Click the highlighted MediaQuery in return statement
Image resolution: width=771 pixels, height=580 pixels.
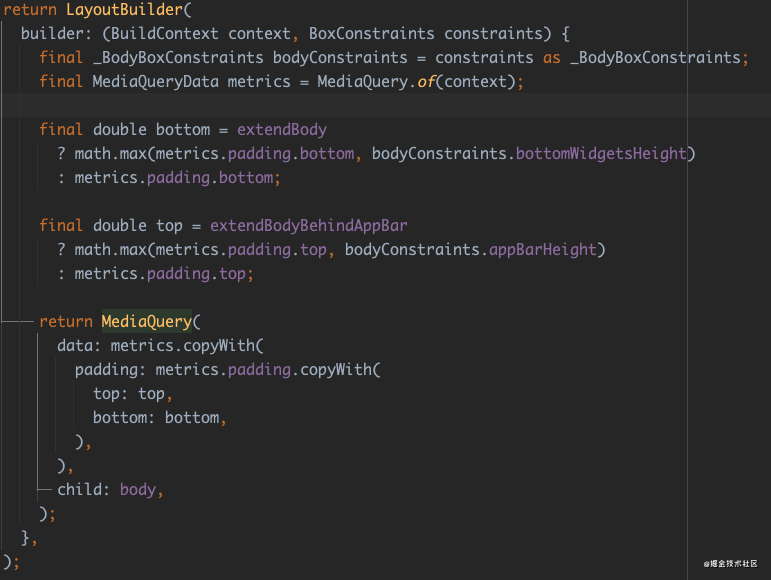[x=147, y=322]
